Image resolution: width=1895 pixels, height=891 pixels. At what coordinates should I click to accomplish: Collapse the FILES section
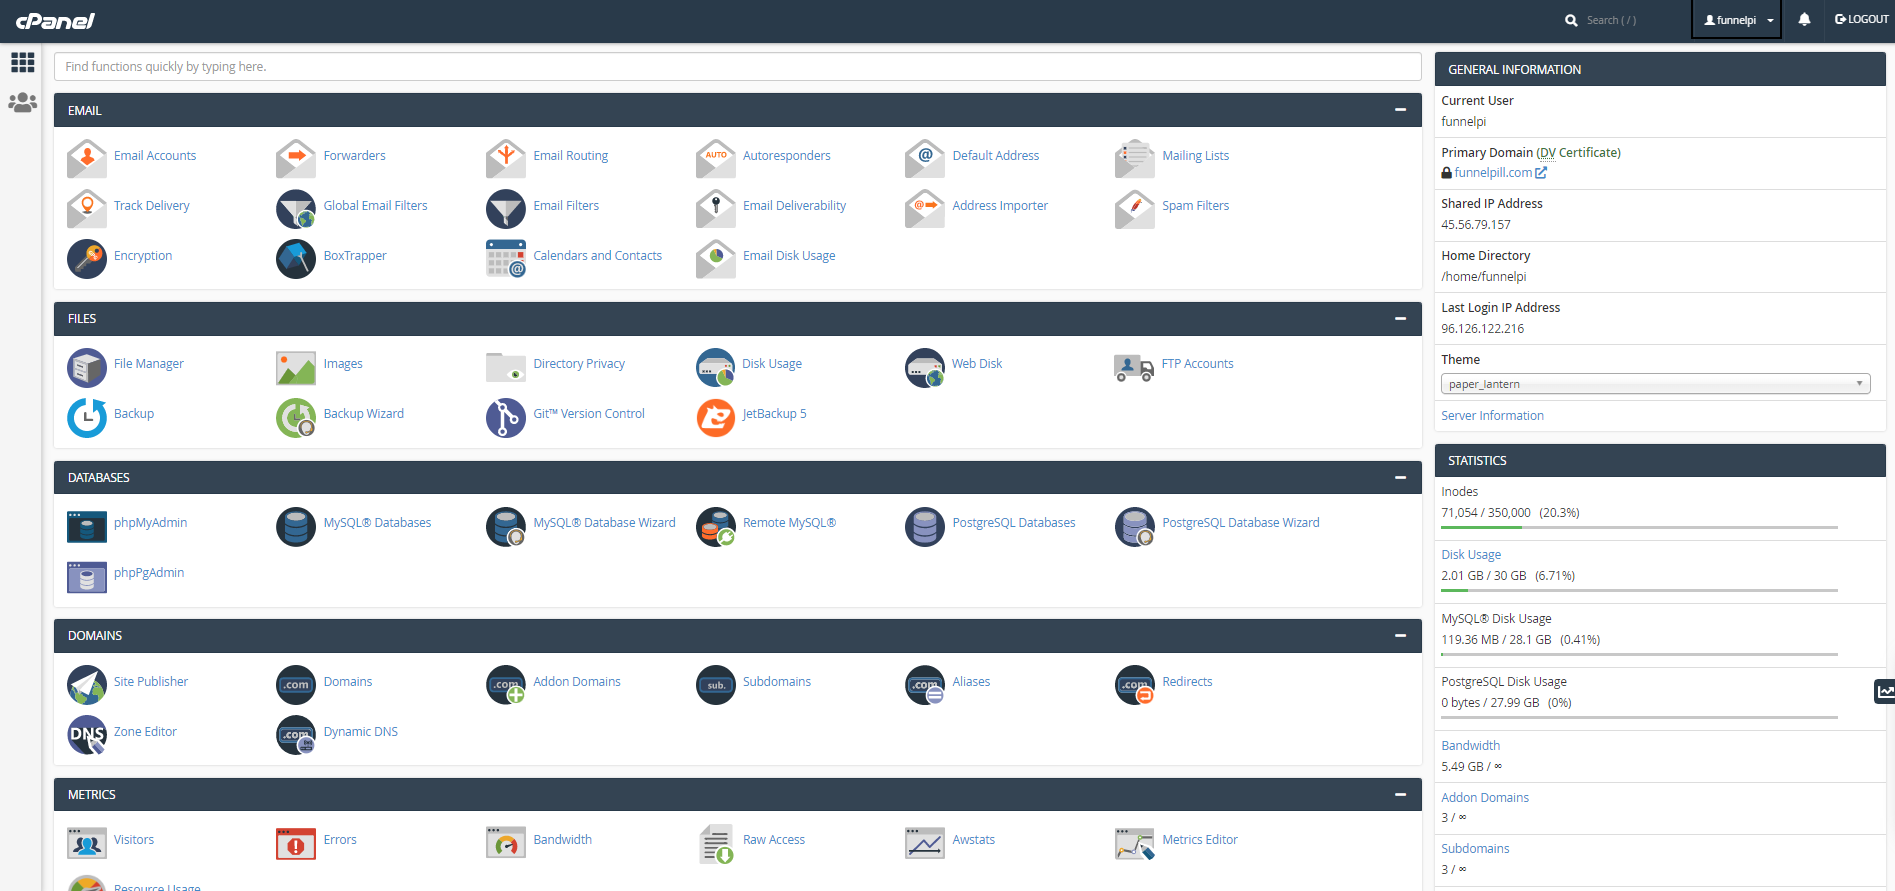[1400, 318]
